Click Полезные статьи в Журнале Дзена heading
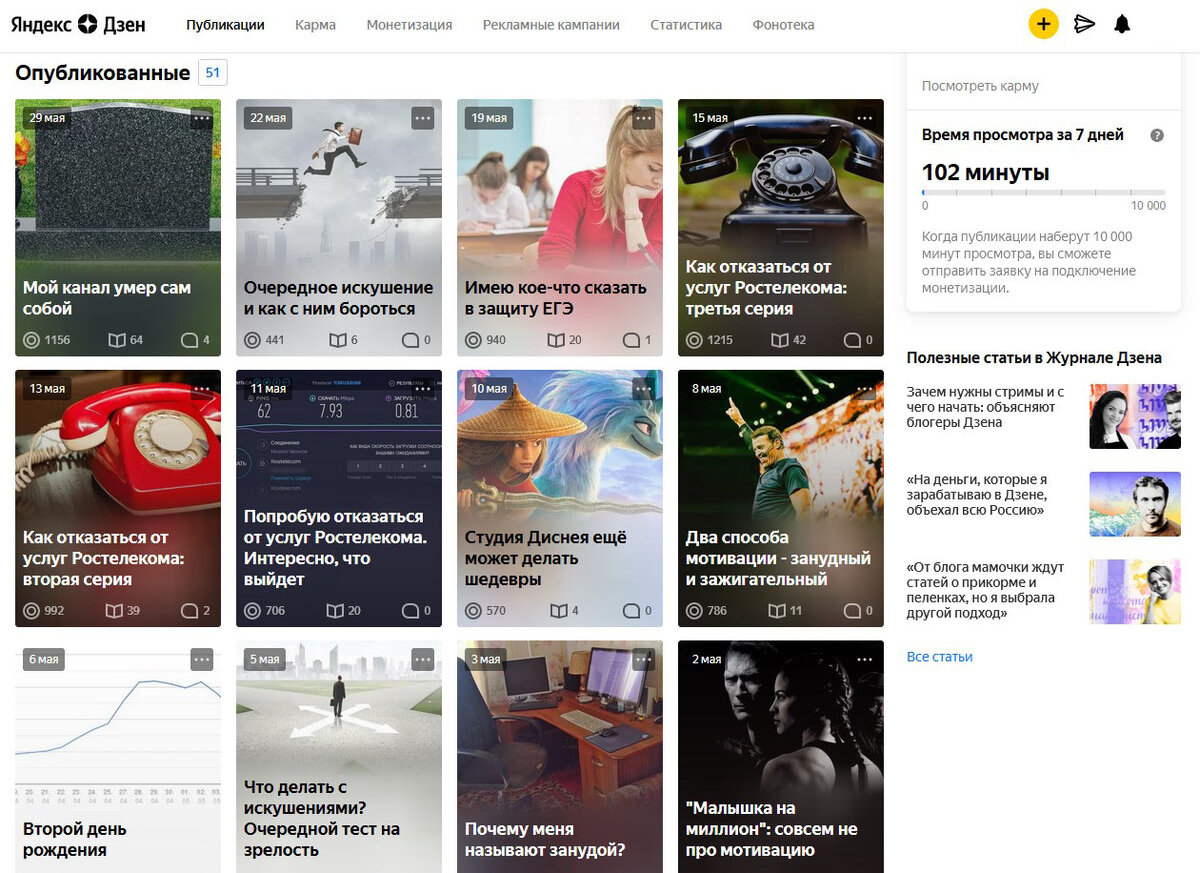Screen dimensions: 1200x873 (x=1034, y=358)
